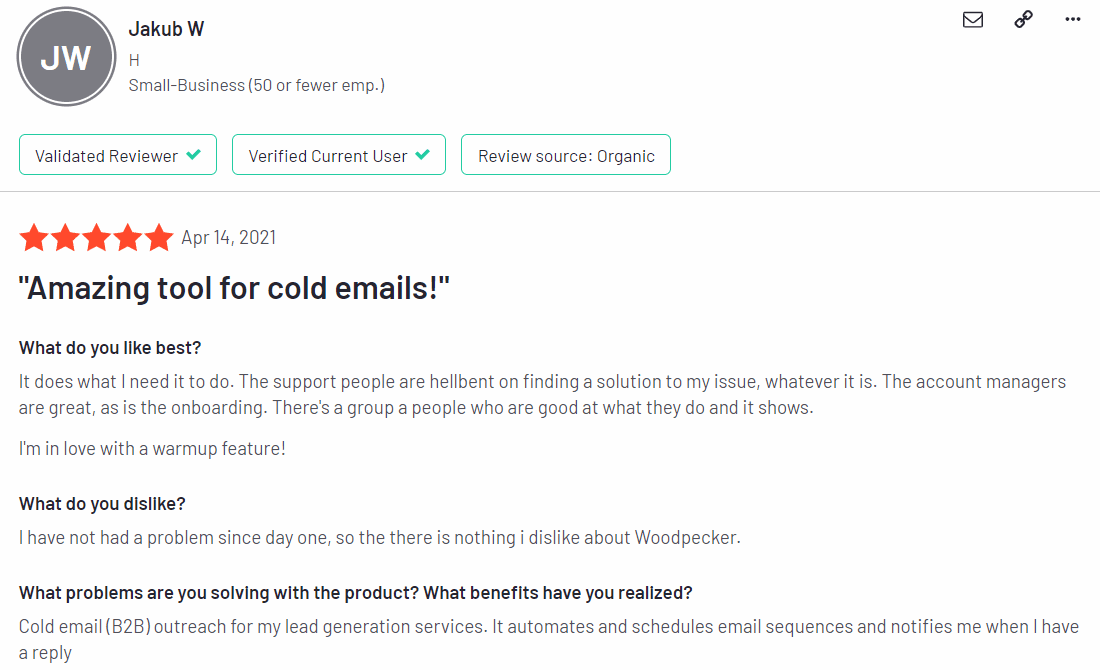Screen dimensions: 1100x670
Task: Click the third orange rating star
Action: click(97, 237)
